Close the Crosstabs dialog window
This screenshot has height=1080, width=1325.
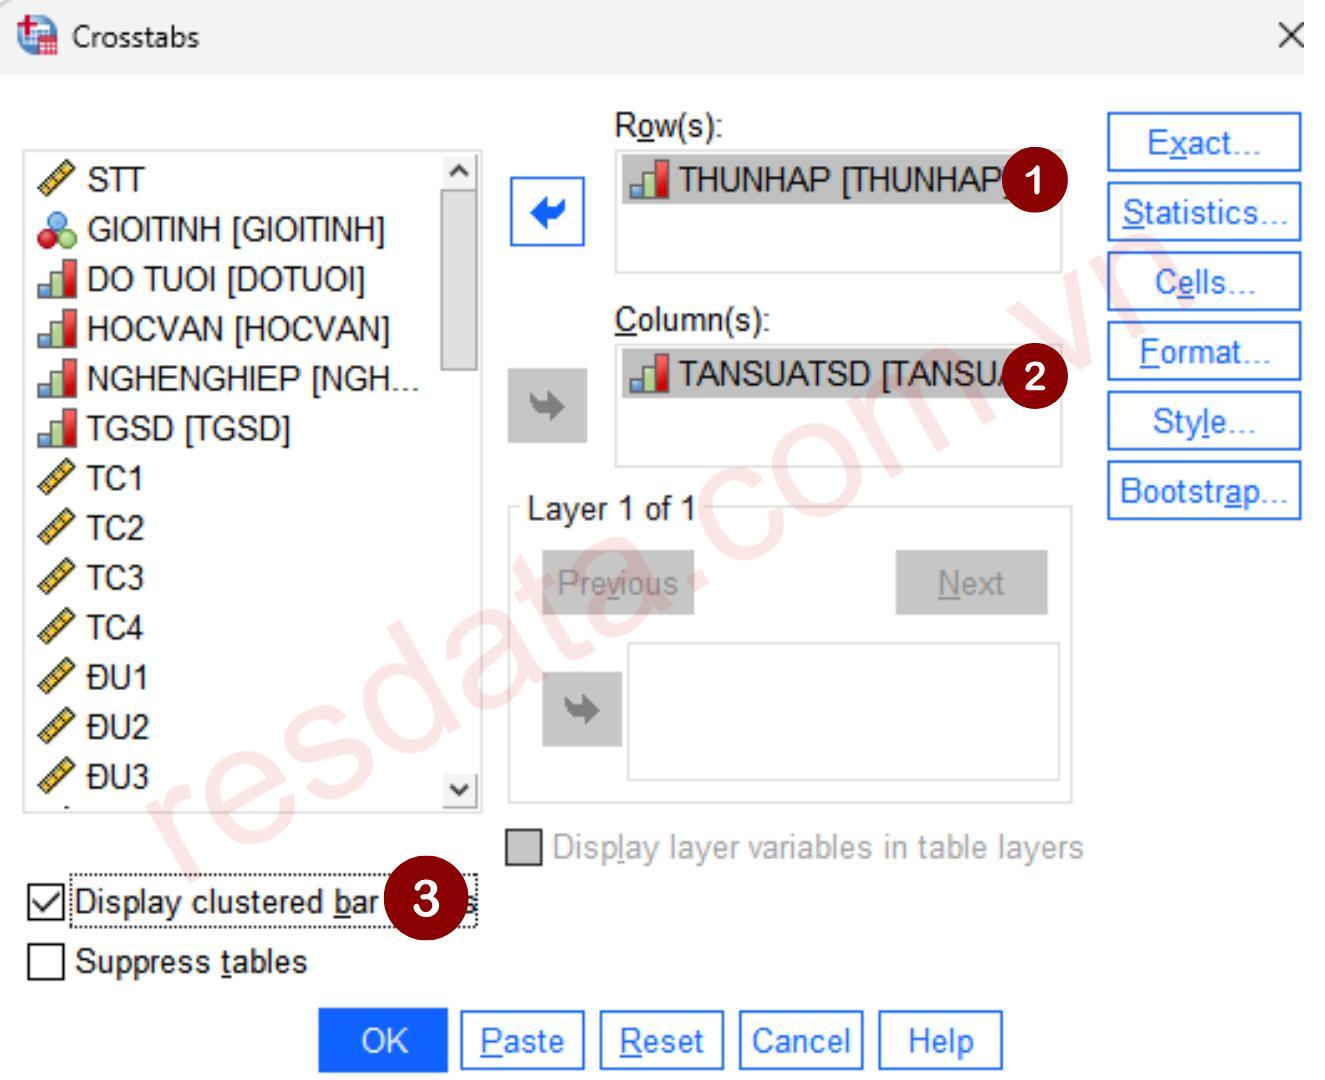pyautogui.click(x=1290, y=37)
